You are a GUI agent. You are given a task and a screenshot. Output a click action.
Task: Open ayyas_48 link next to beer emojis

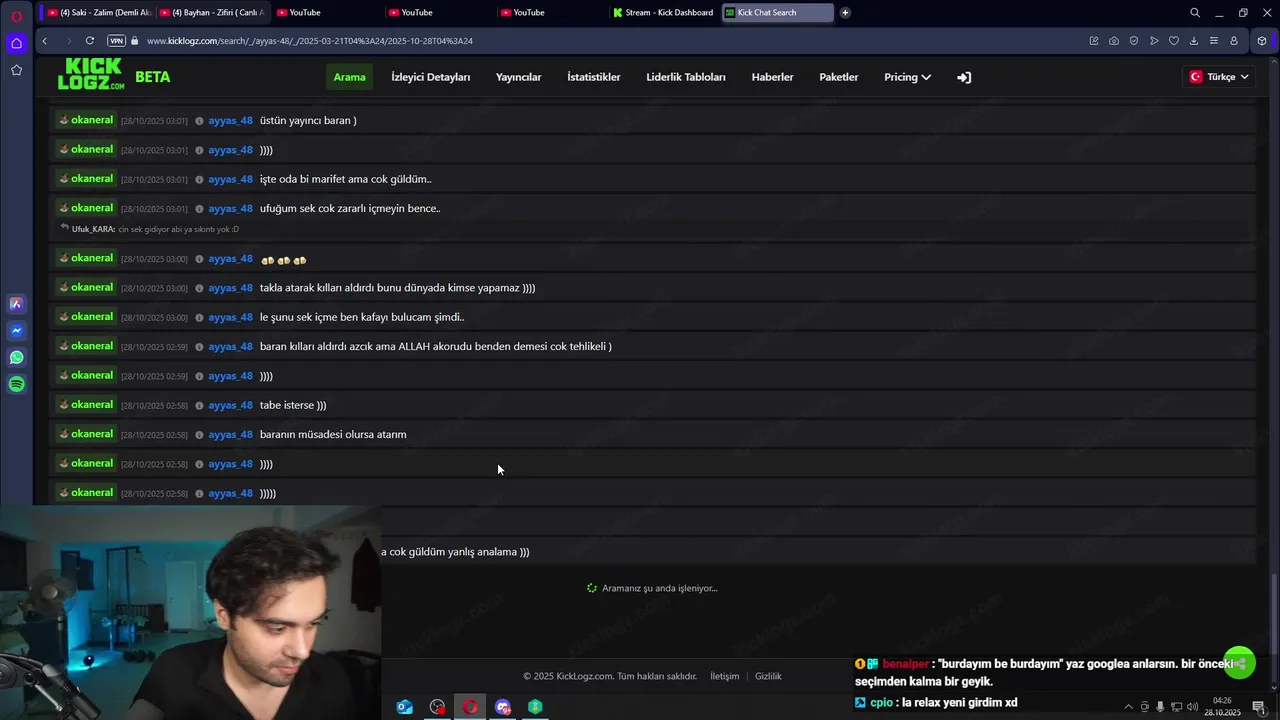pyautogui.click(x=230, y=259)
